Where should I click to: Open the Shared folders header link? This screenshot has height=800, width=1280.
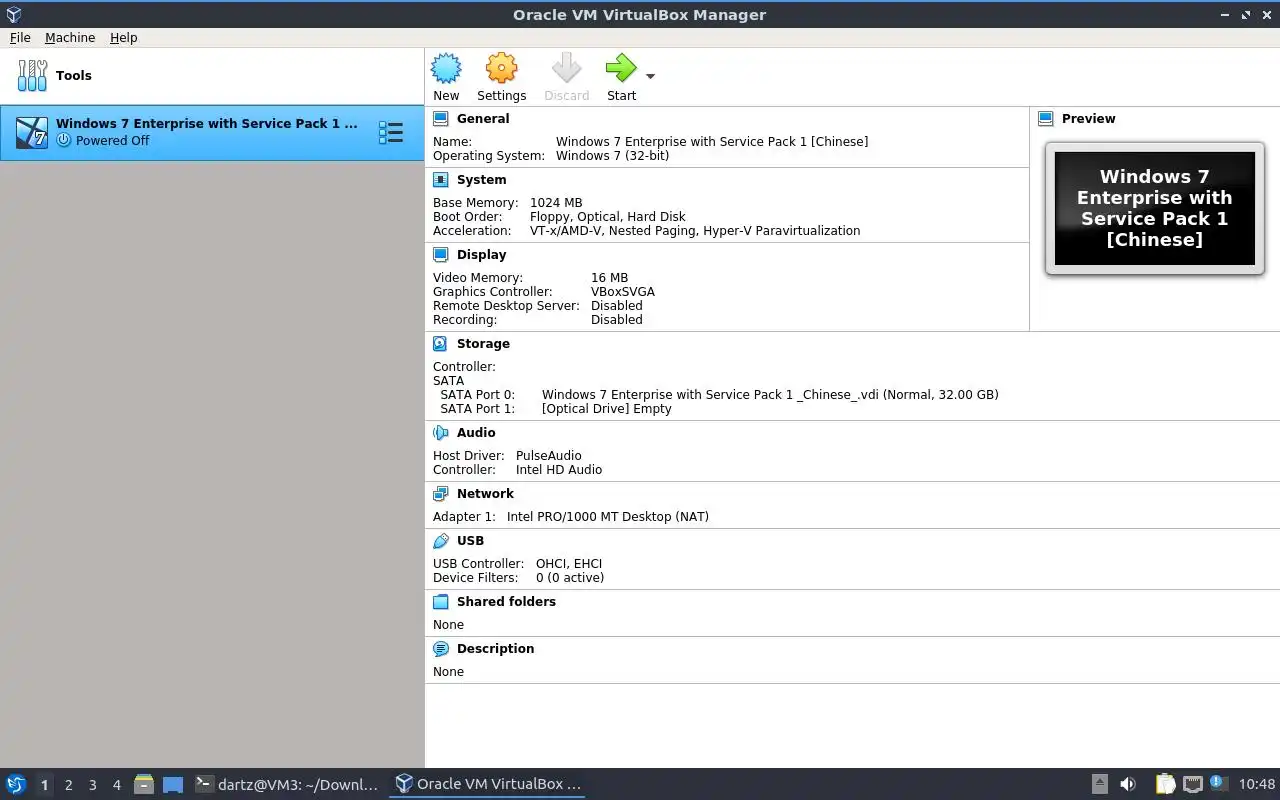pyautogui.click(x=506, y=602)
